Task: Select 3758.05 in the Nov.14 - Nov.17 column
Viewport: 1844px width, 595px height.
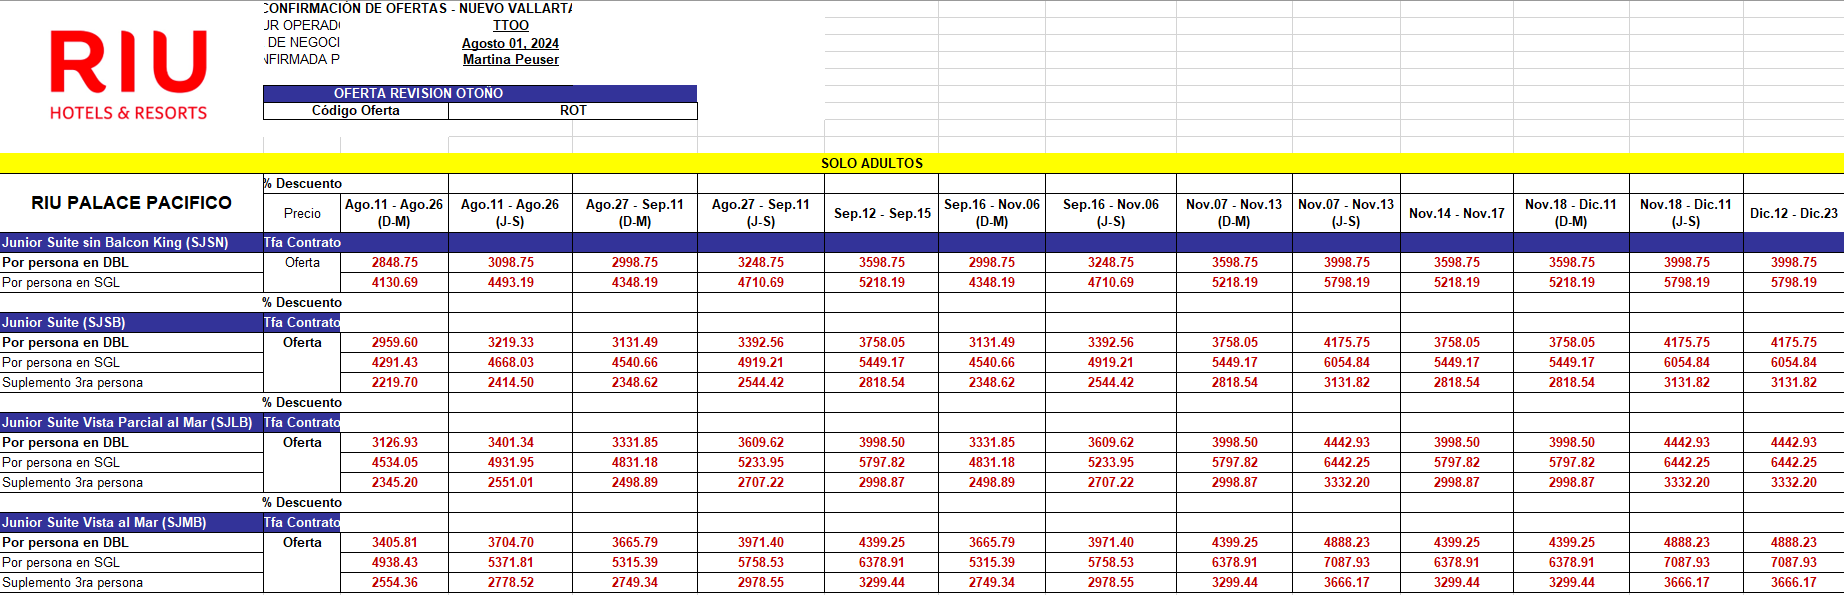Action: point(1457,343)
